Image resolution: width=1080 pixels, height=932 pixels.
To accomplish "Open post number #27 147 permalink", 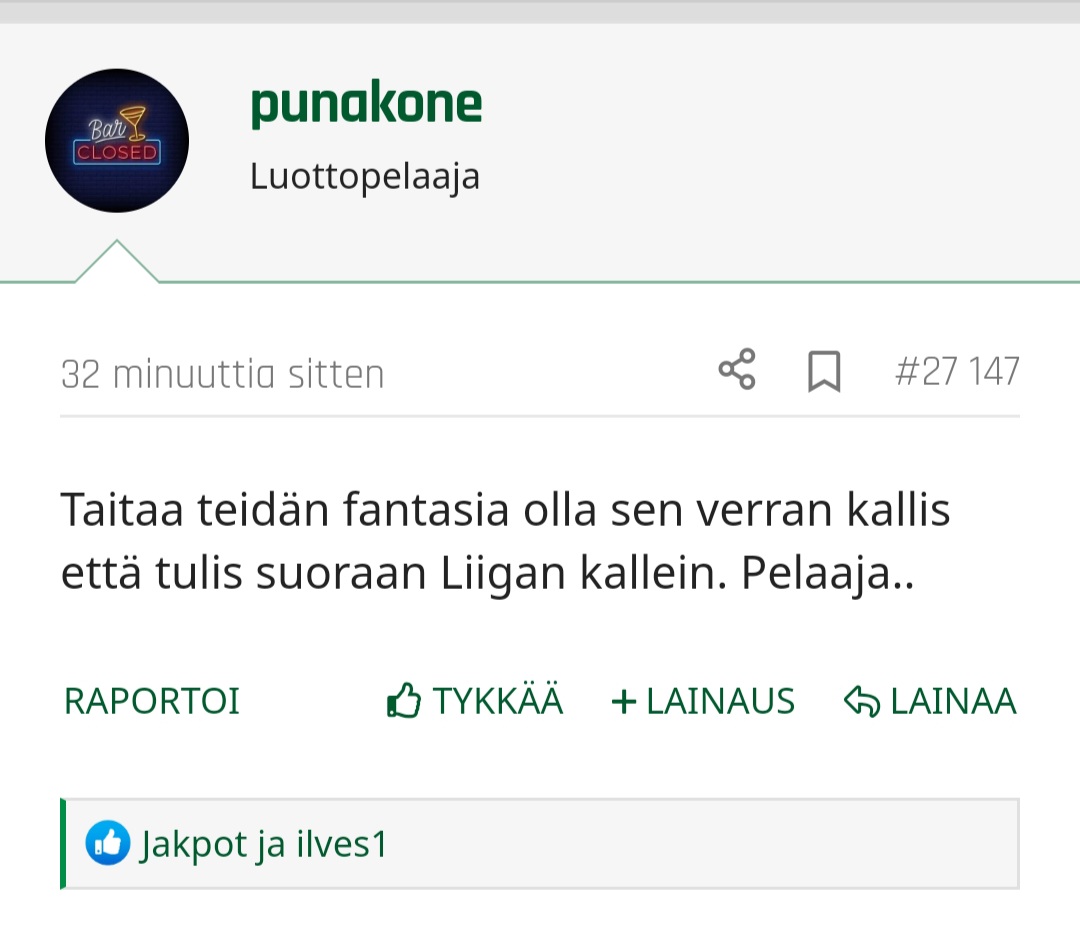I will pyautogui.click(x=957, y=372).
